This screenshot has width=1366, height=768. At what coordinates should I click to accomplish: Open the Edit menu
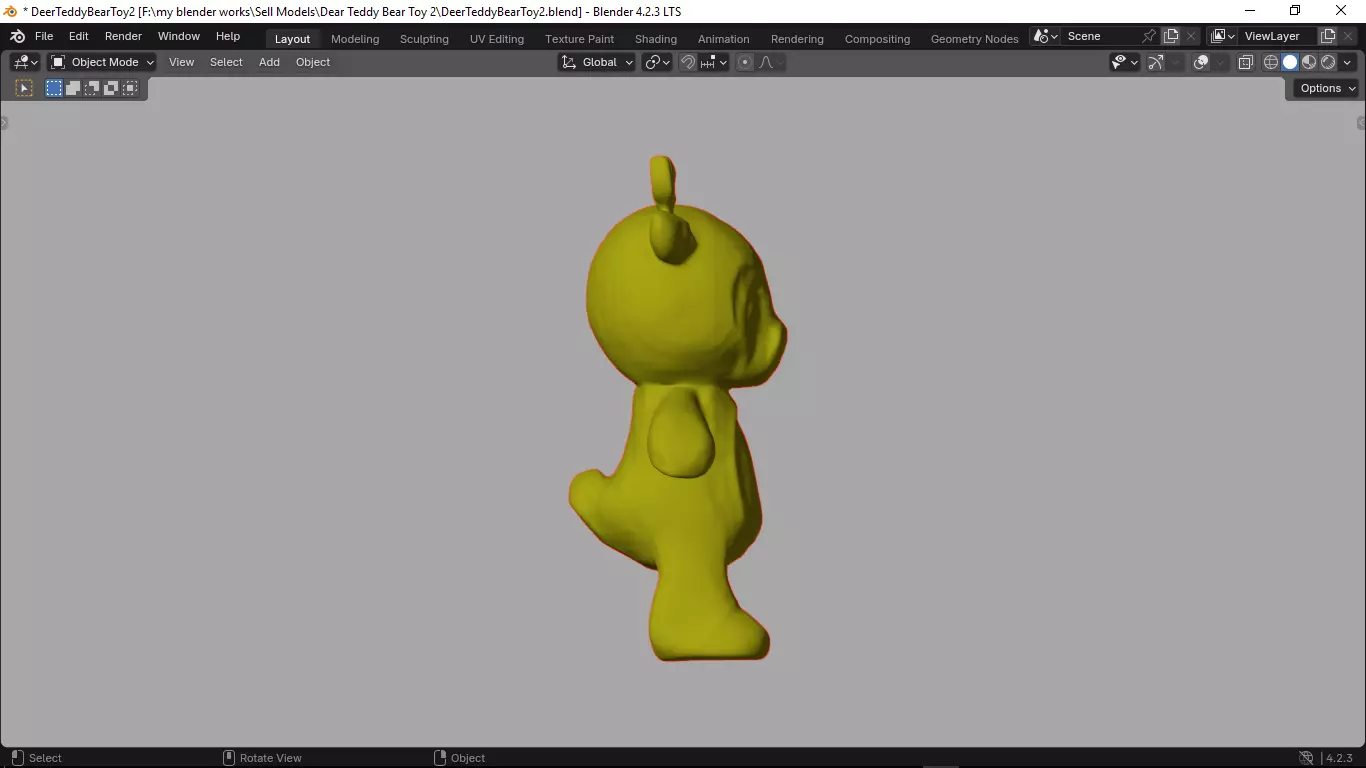pyautogui.click(x=79, y=36)
